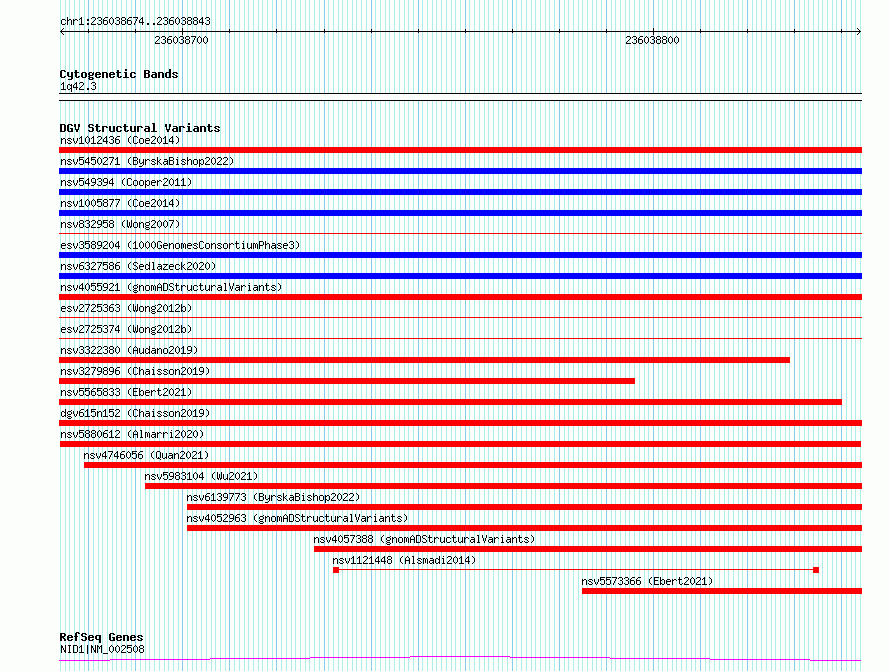Click the blue bar under nsv549394
The height and width of the screenshot is (671, 890).
[x=460, y=192]
